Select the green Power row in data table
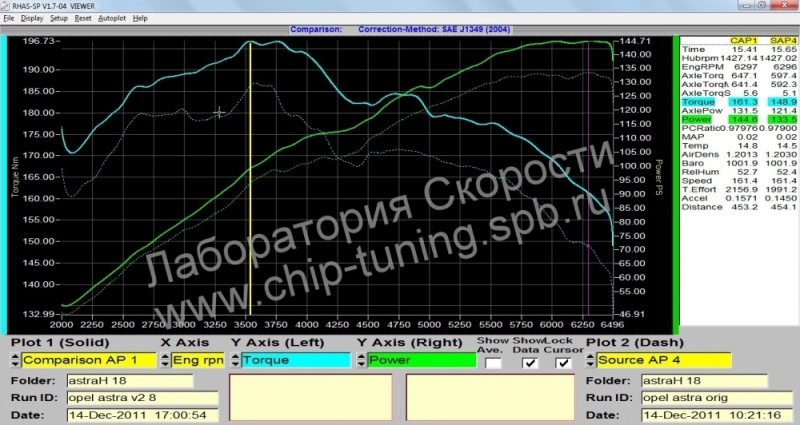 click(x=735, y=119)
